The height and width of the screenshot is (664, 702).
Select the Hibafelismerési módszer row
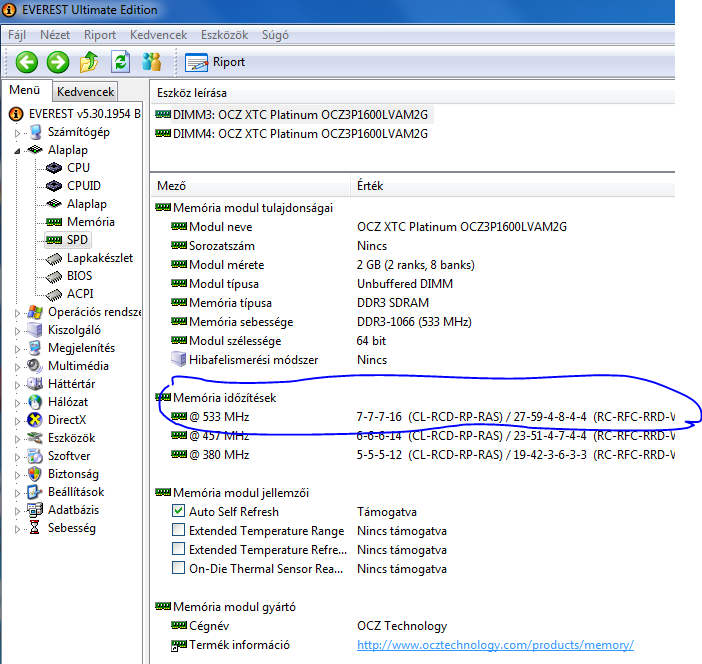279,360
